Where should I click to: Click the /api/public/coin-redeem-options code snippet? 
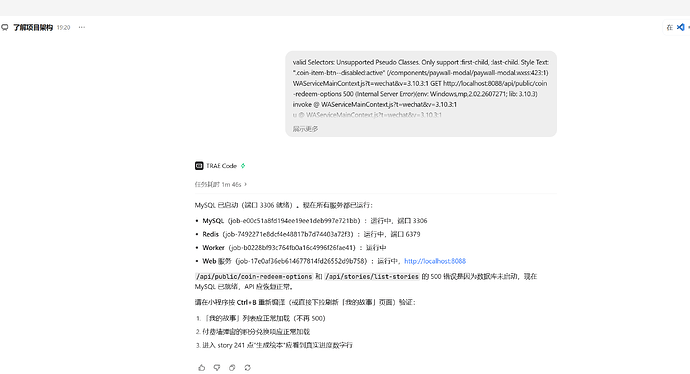(x=254, y=276)
